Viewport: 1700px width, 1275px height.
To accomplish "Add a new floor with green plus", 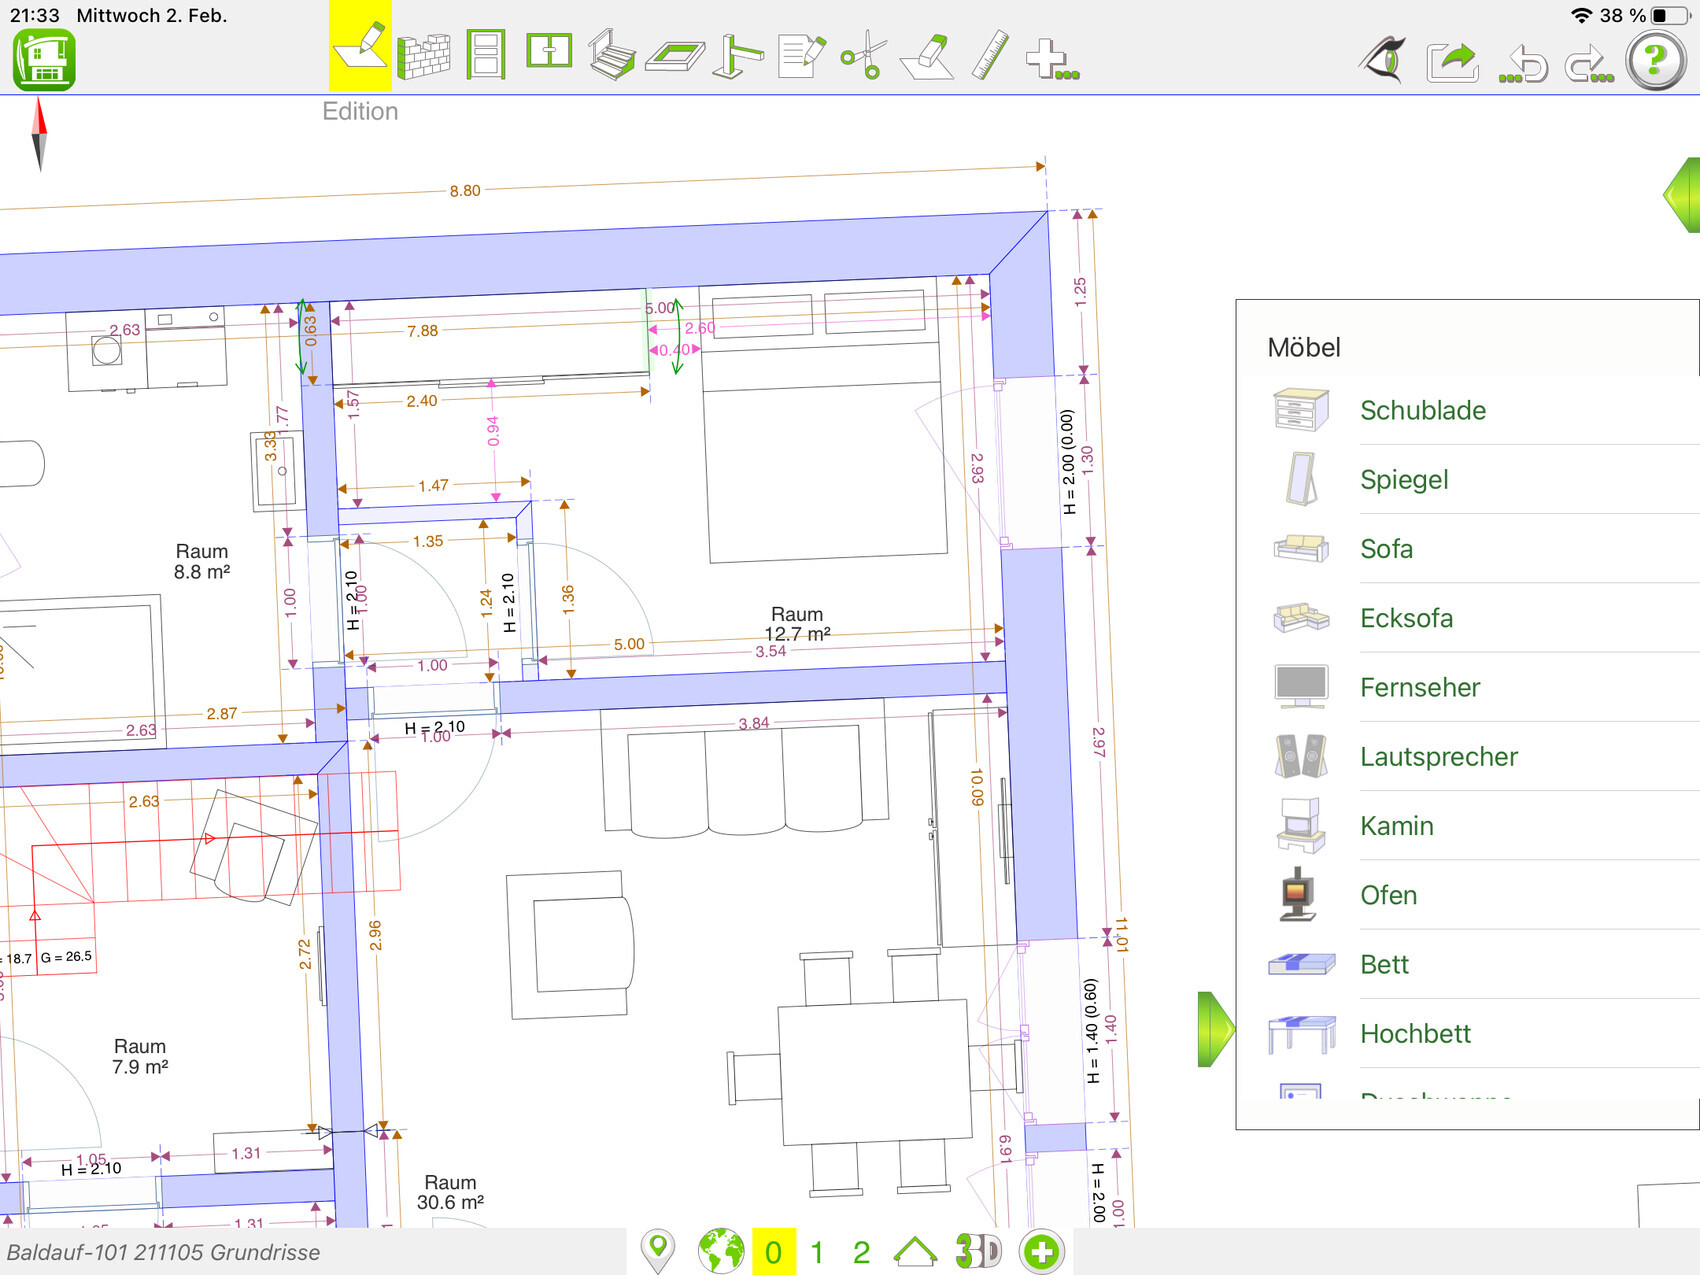I will pyautogui.click(x=1041, y=1252).
